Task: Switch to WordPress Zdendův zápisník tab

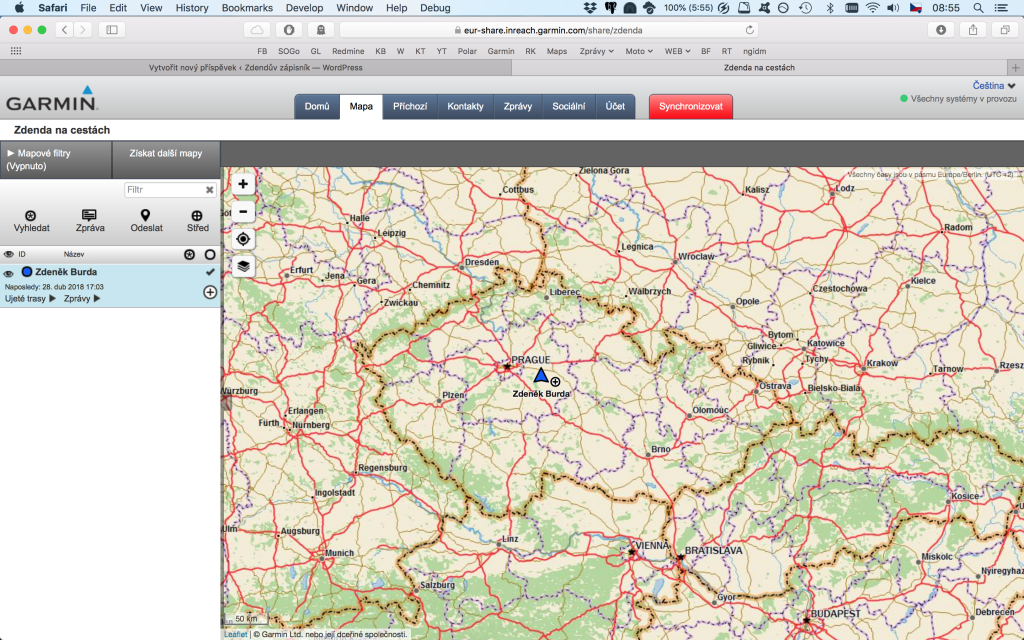Action: click(255, 68)
